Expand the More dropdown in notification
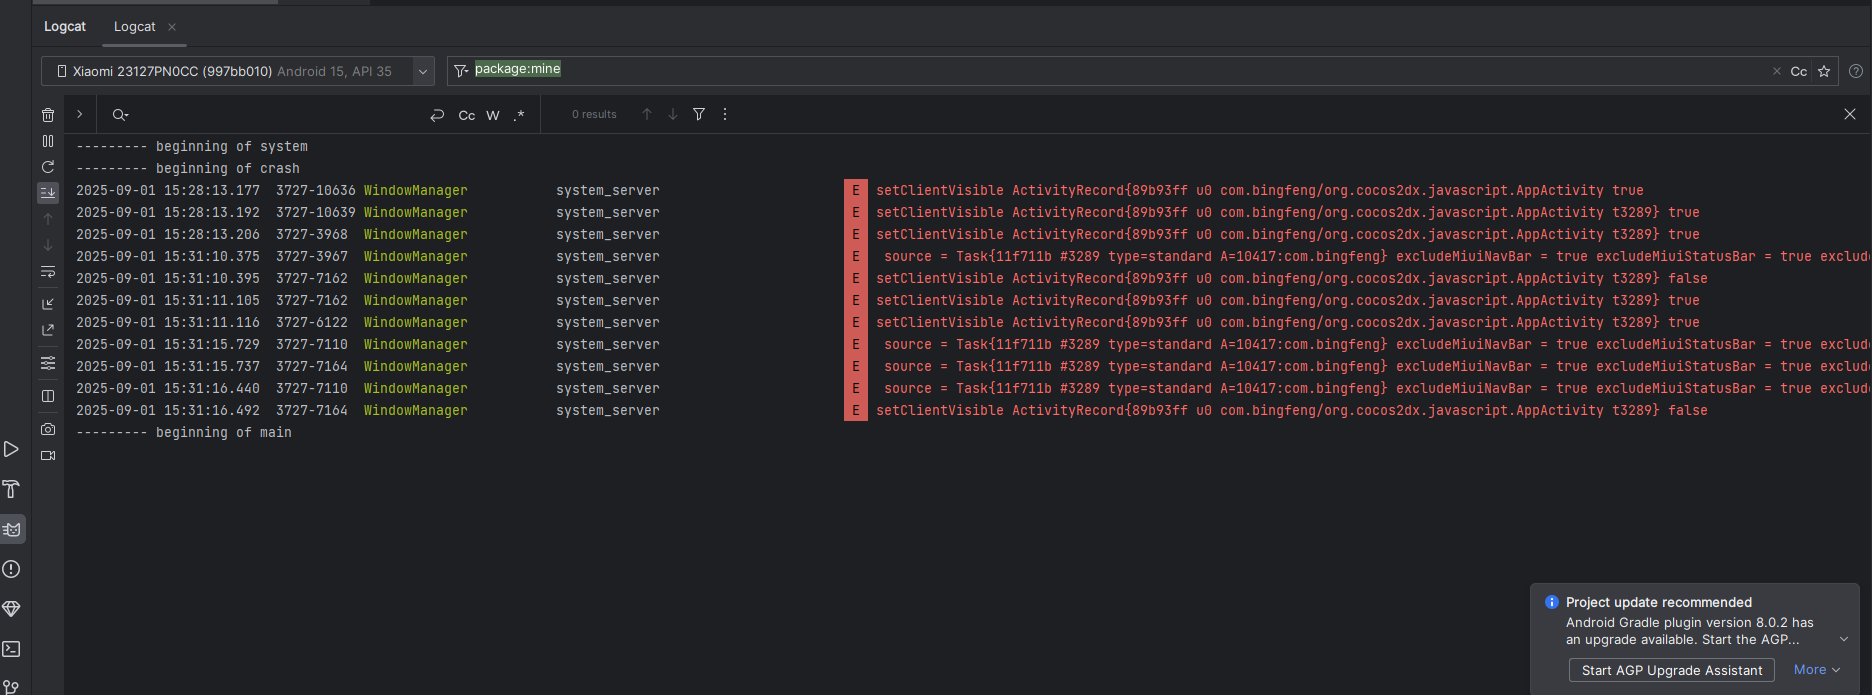The width and height of the screenshot is (1872, 695). pos(1816,670)
